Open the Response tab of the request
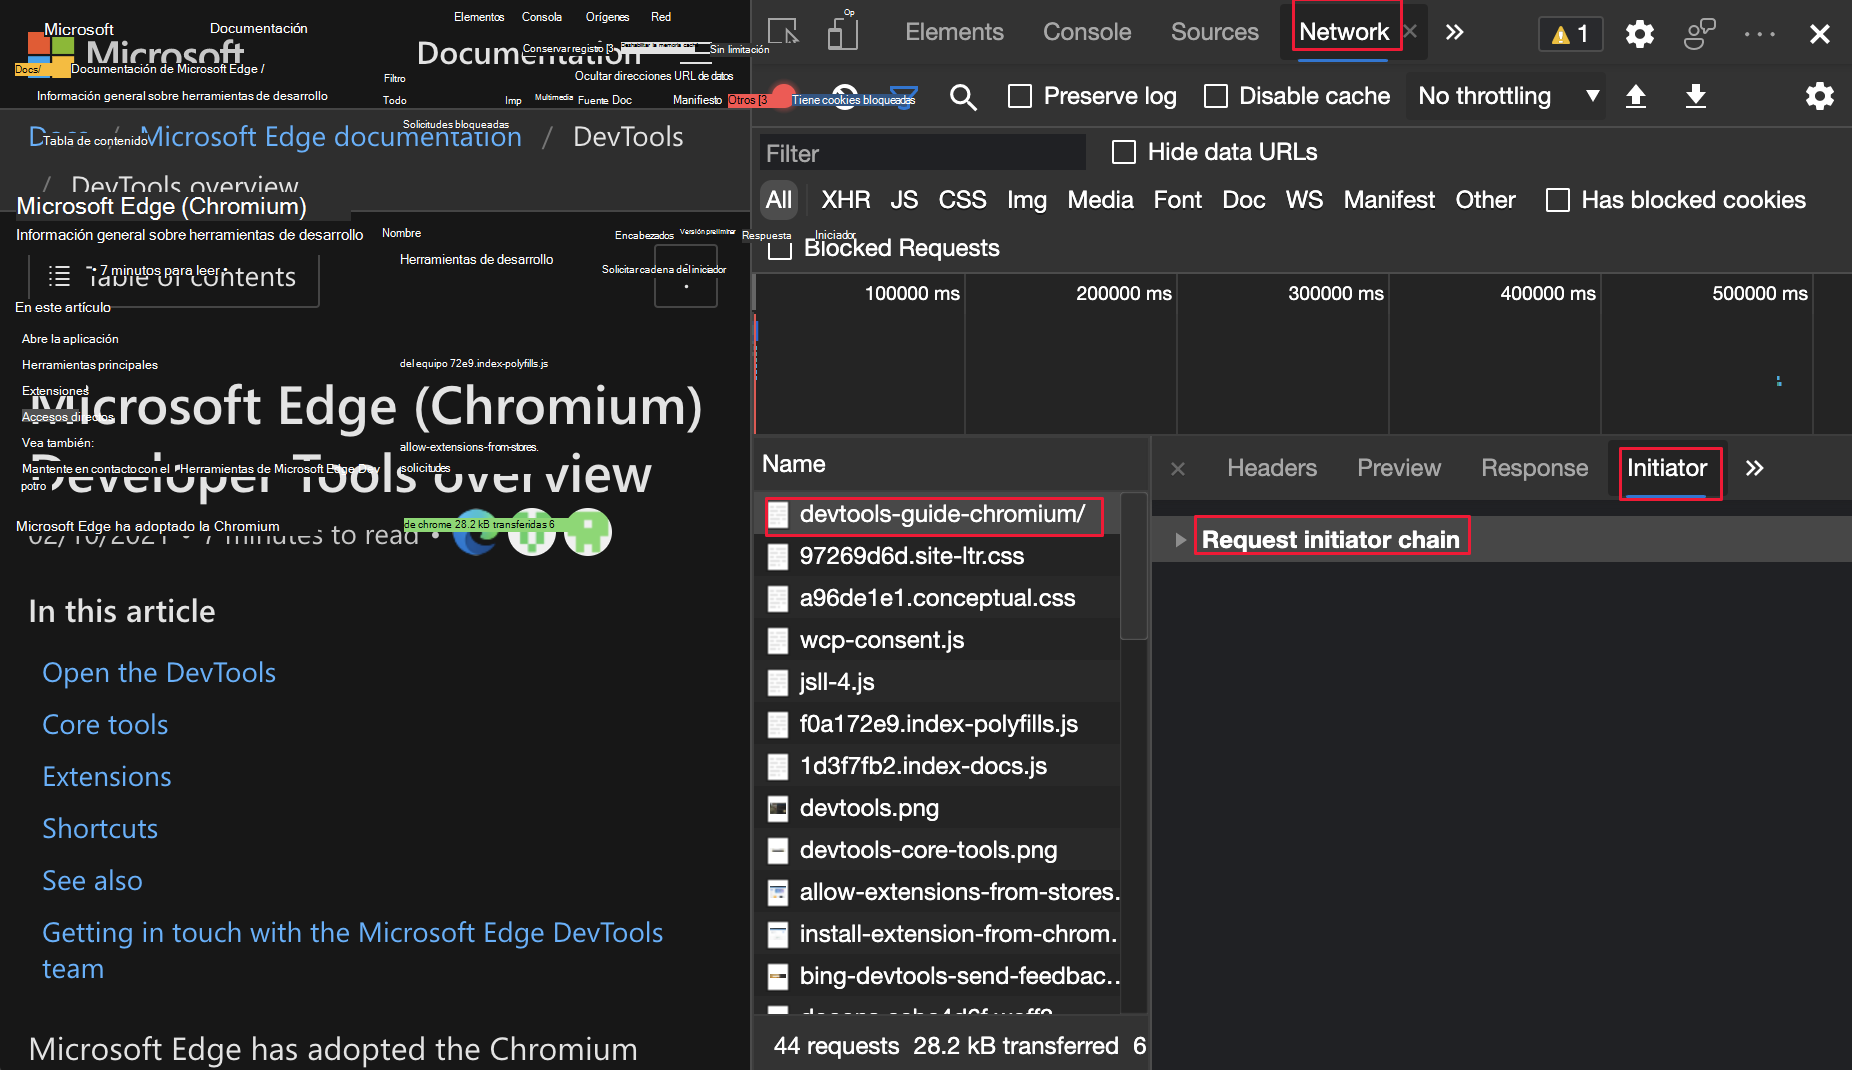Screen dimensions: 1852x1070 [1534, 468]
